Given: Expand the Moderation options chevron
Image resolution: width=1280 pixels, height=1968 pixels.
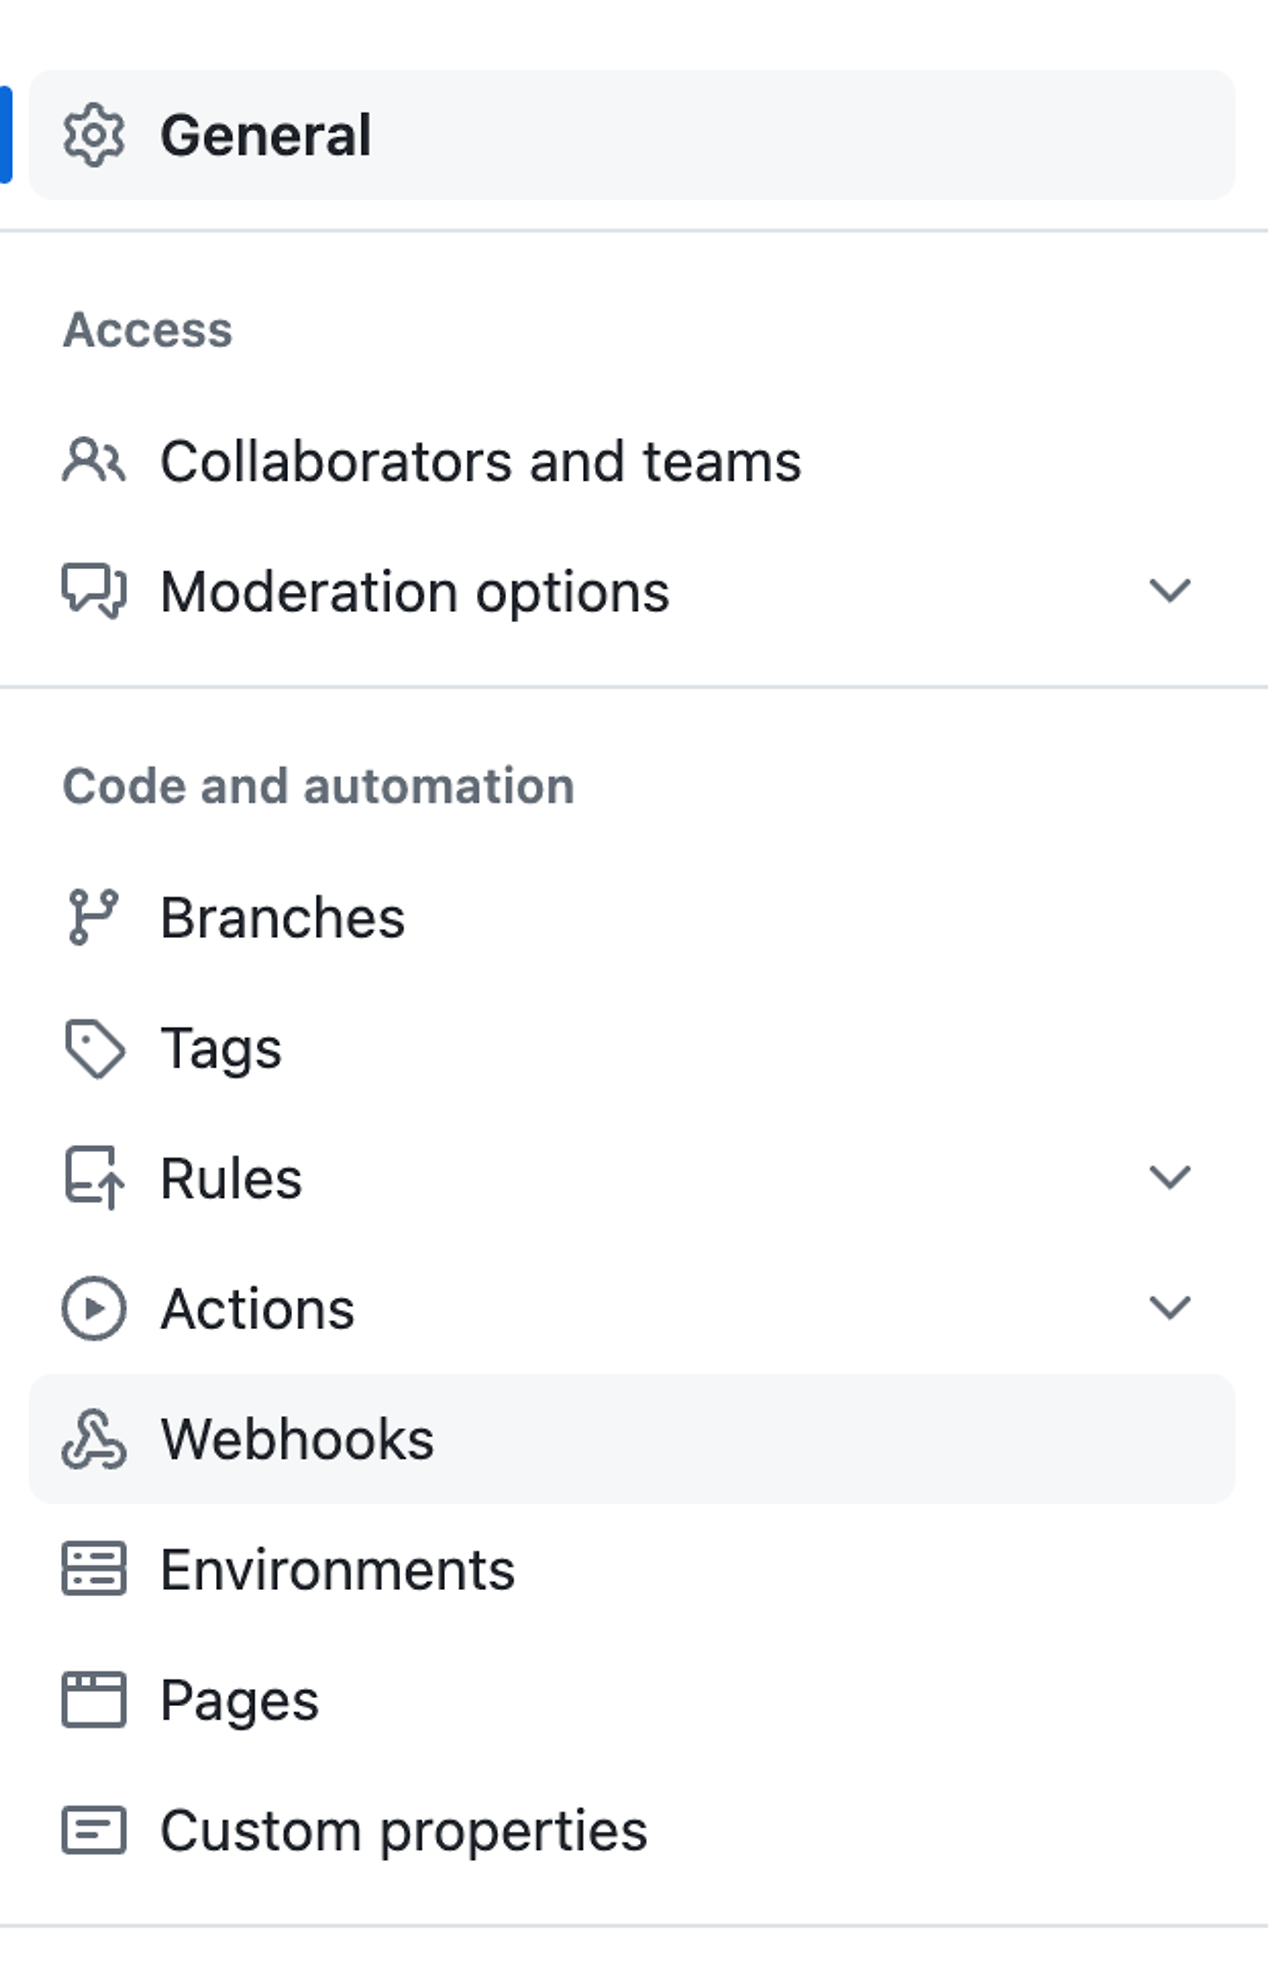Looking at the screenshot, I should tap(1169, 591).
